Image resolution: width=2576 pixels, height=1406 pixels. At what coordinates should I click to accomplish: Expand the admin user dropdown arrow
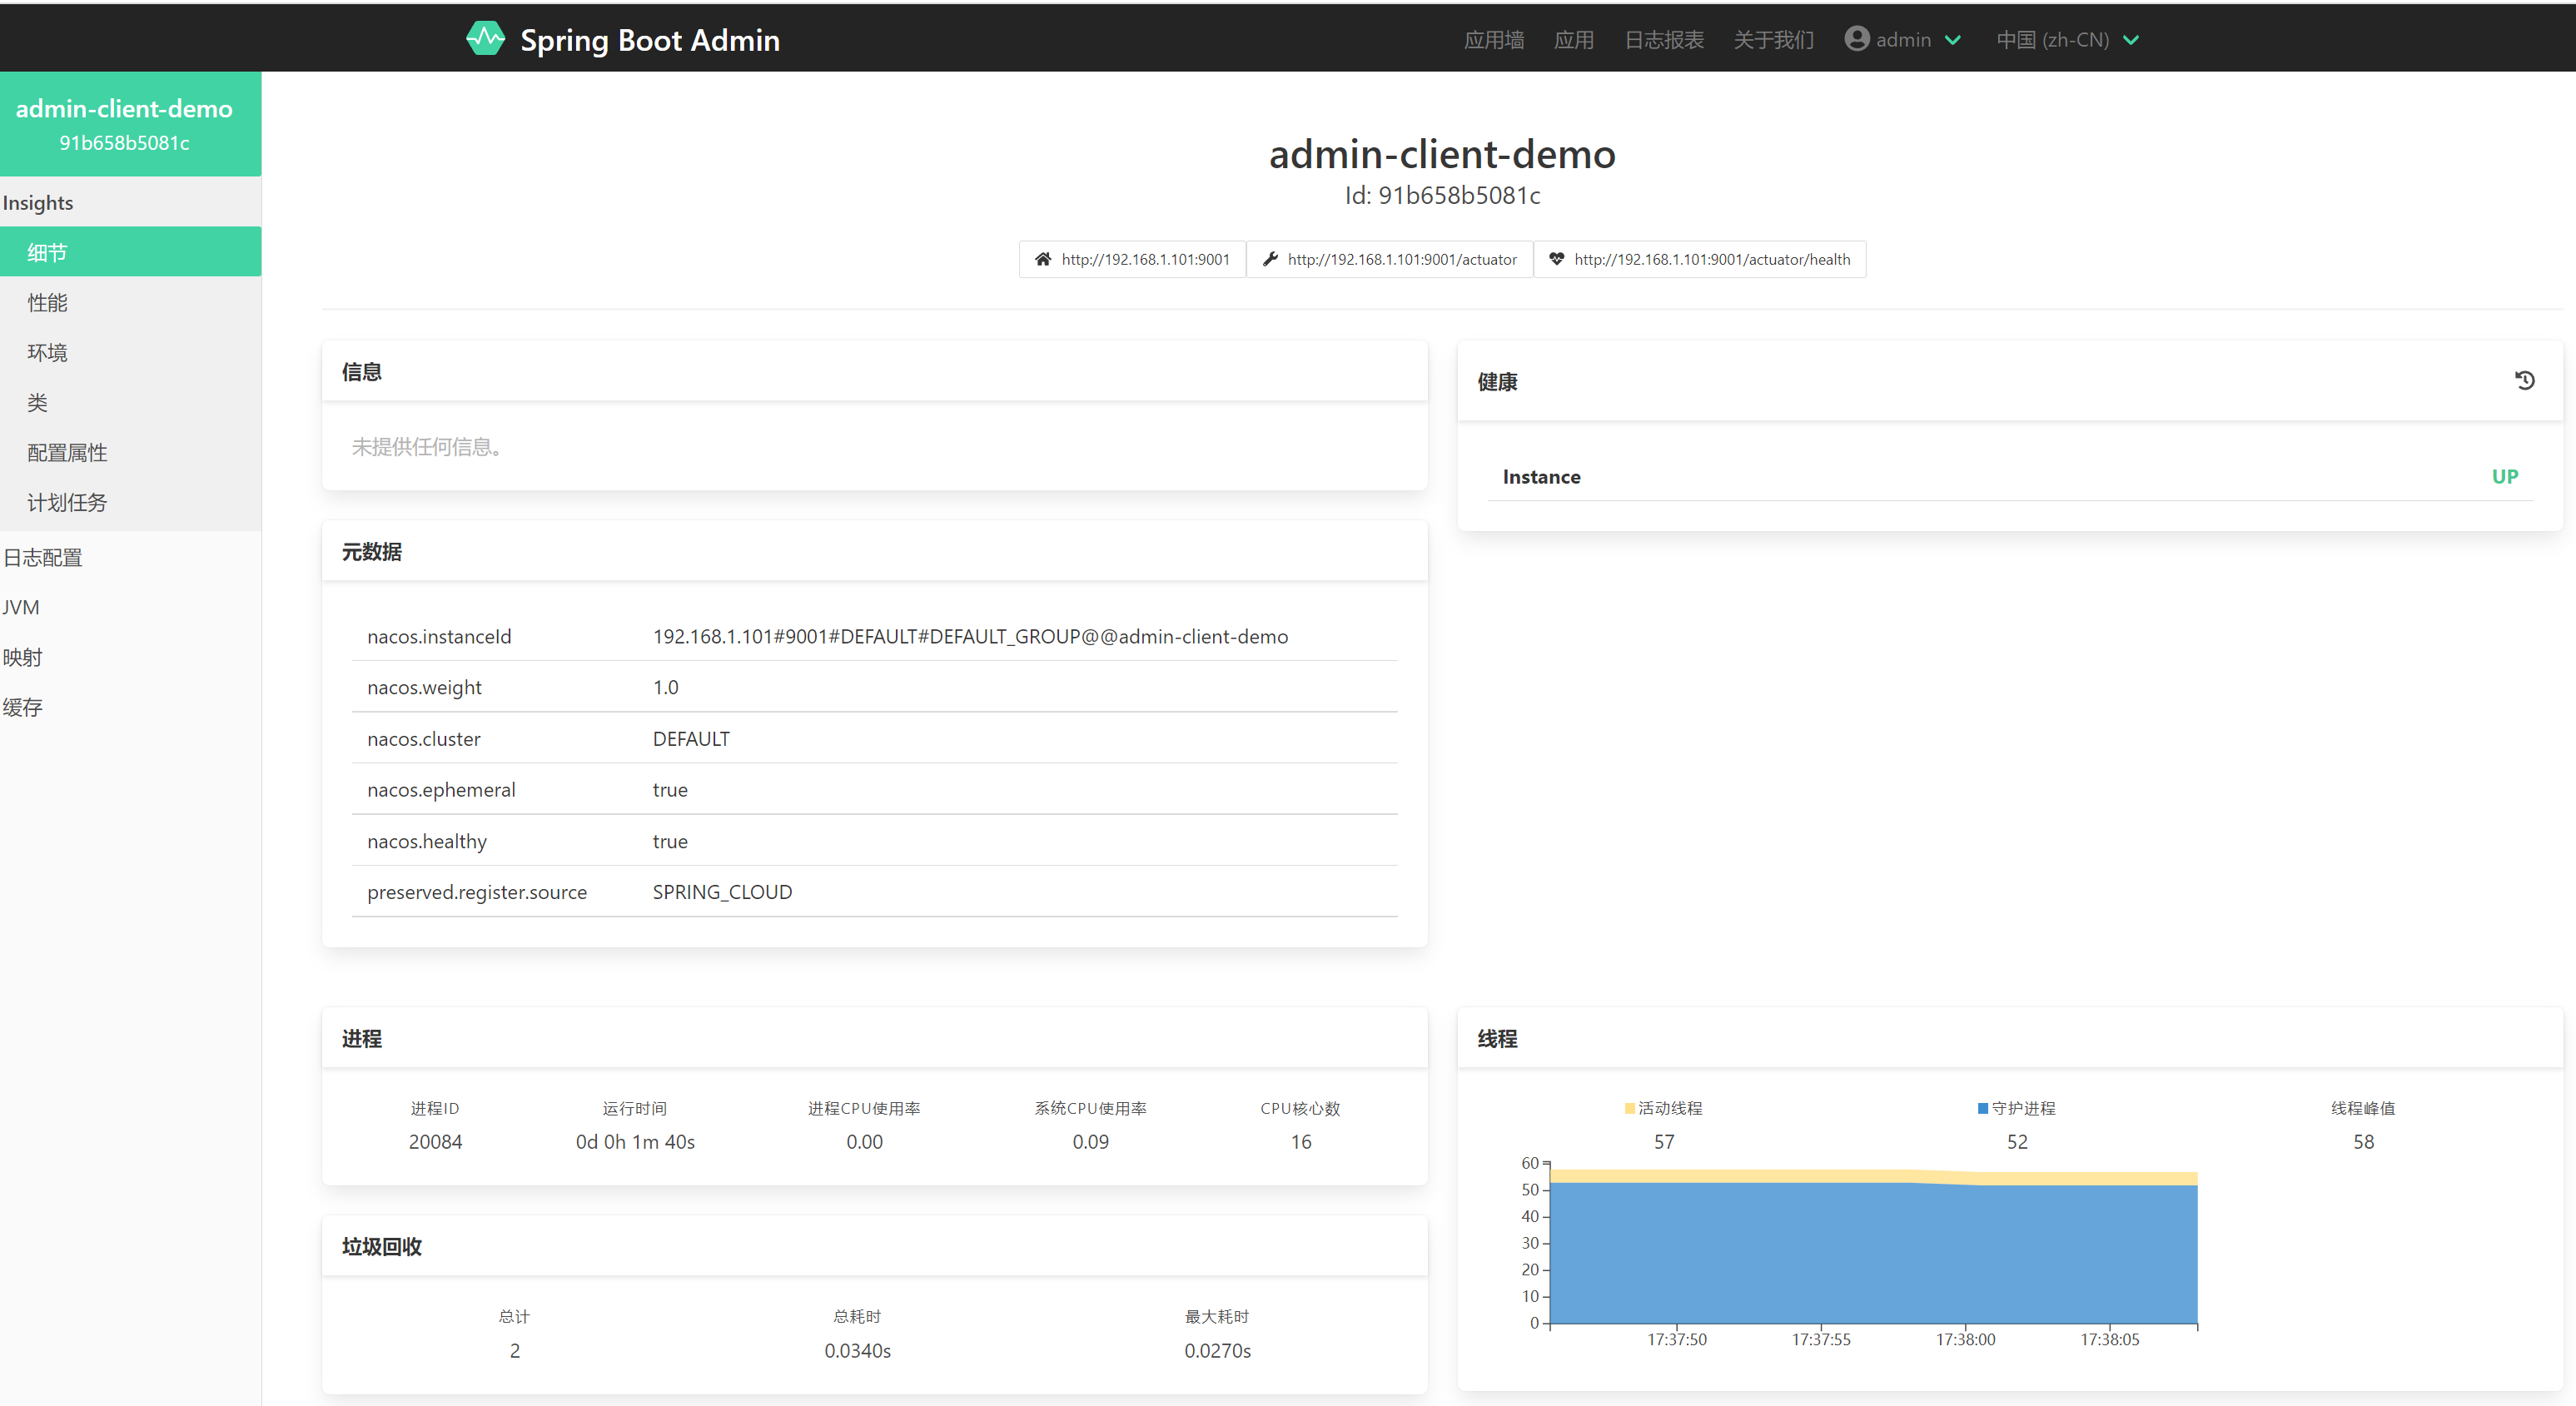pos(1952,40)
